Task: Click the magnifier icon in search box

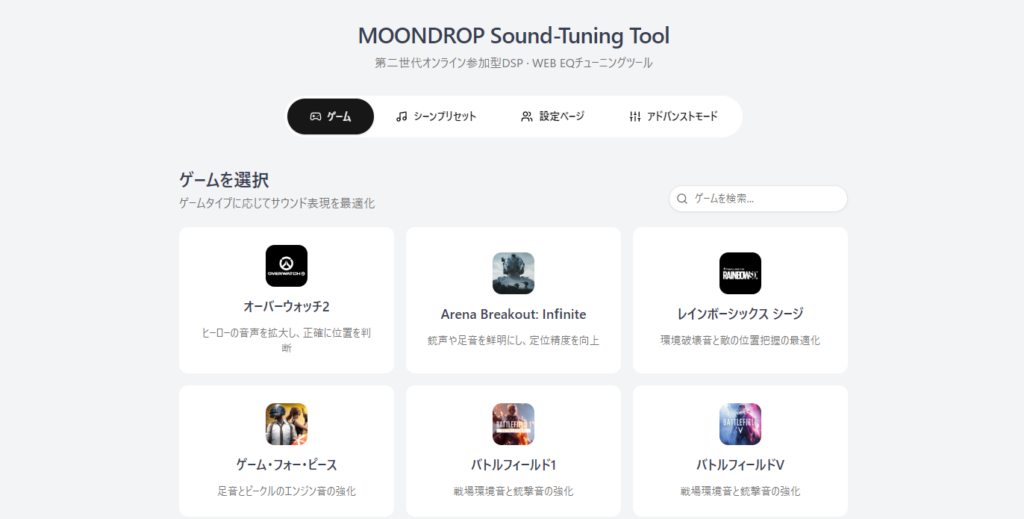Action: (682, 198)
